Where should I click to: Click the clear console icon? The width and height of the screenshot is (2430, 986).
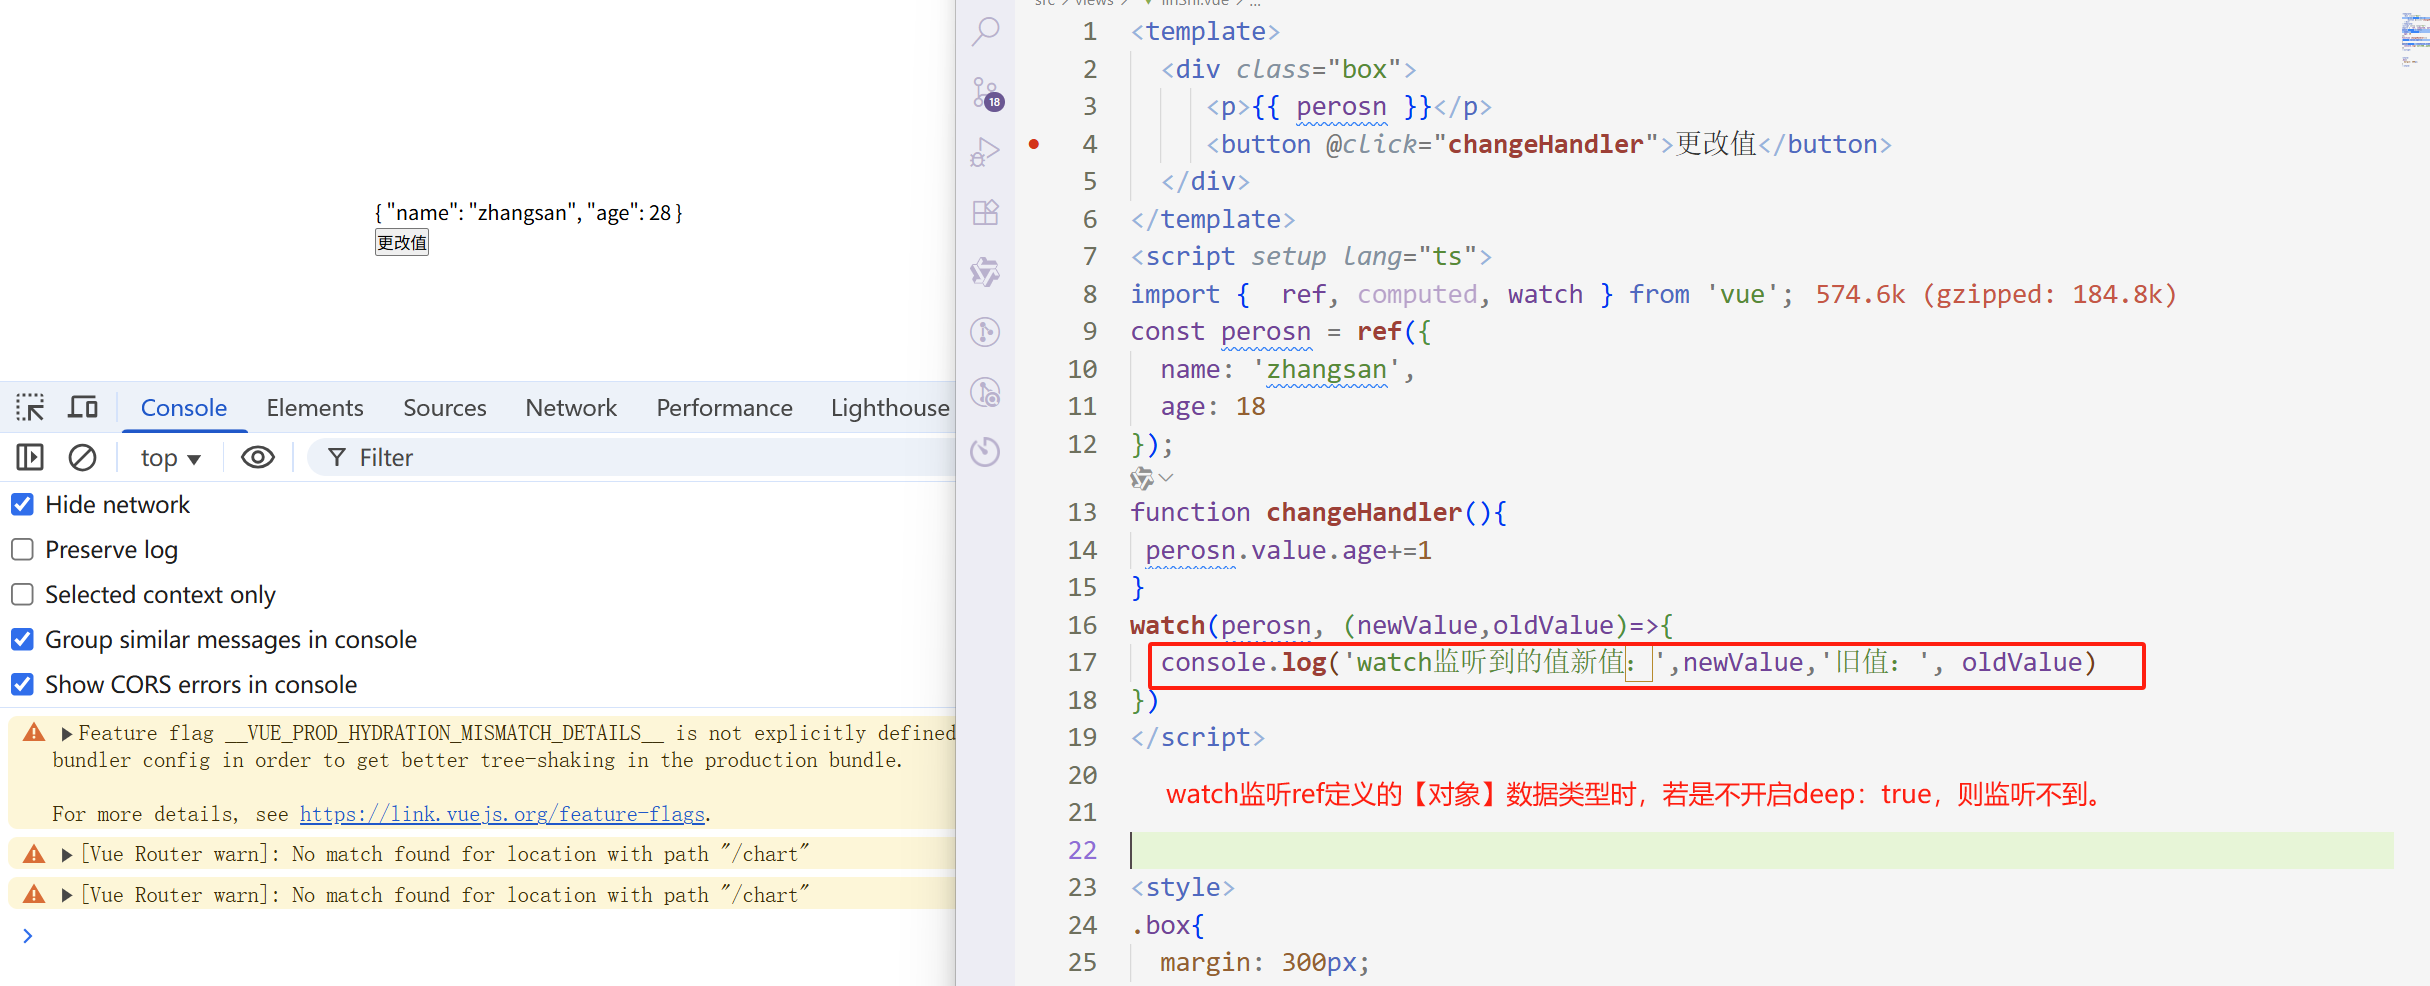pyautogui.click(x=82, y=458)
